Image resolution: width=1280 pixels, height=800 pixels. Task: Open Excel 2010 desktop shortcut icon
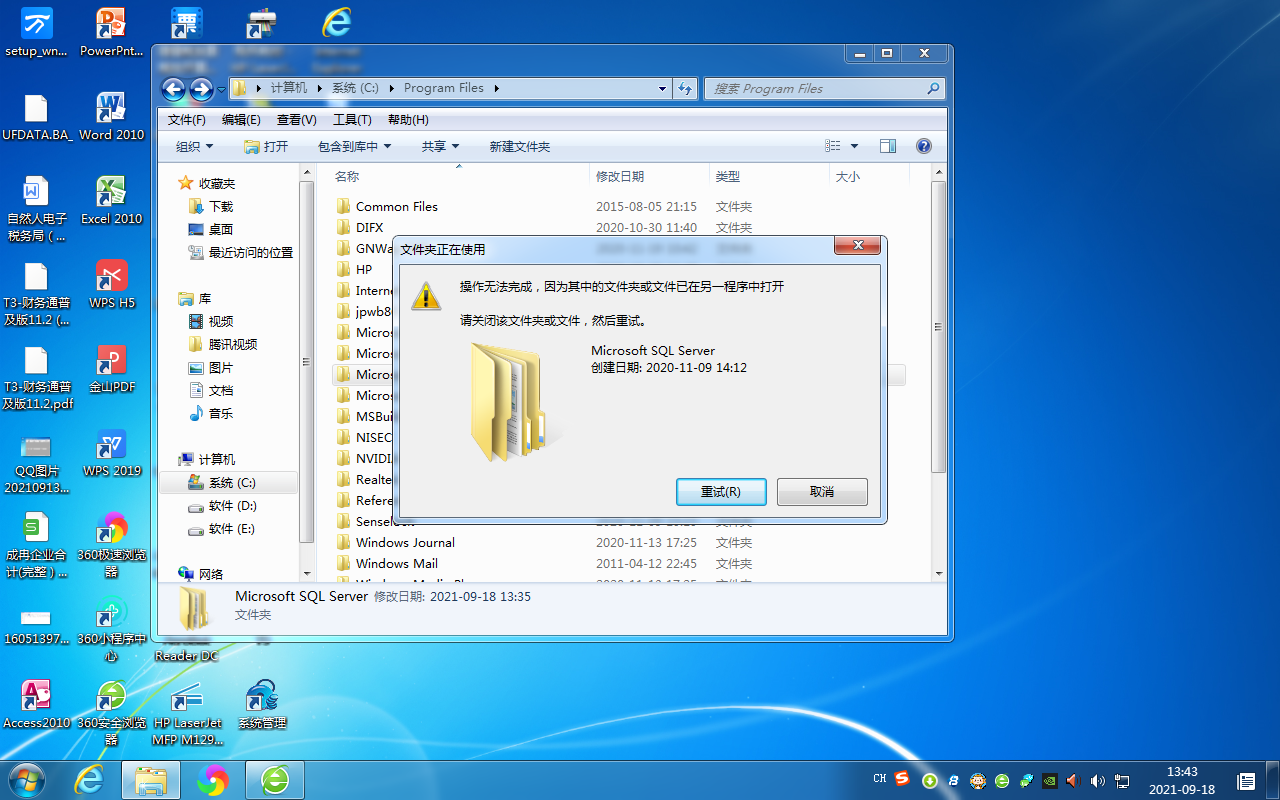click(x=111, y=200)
